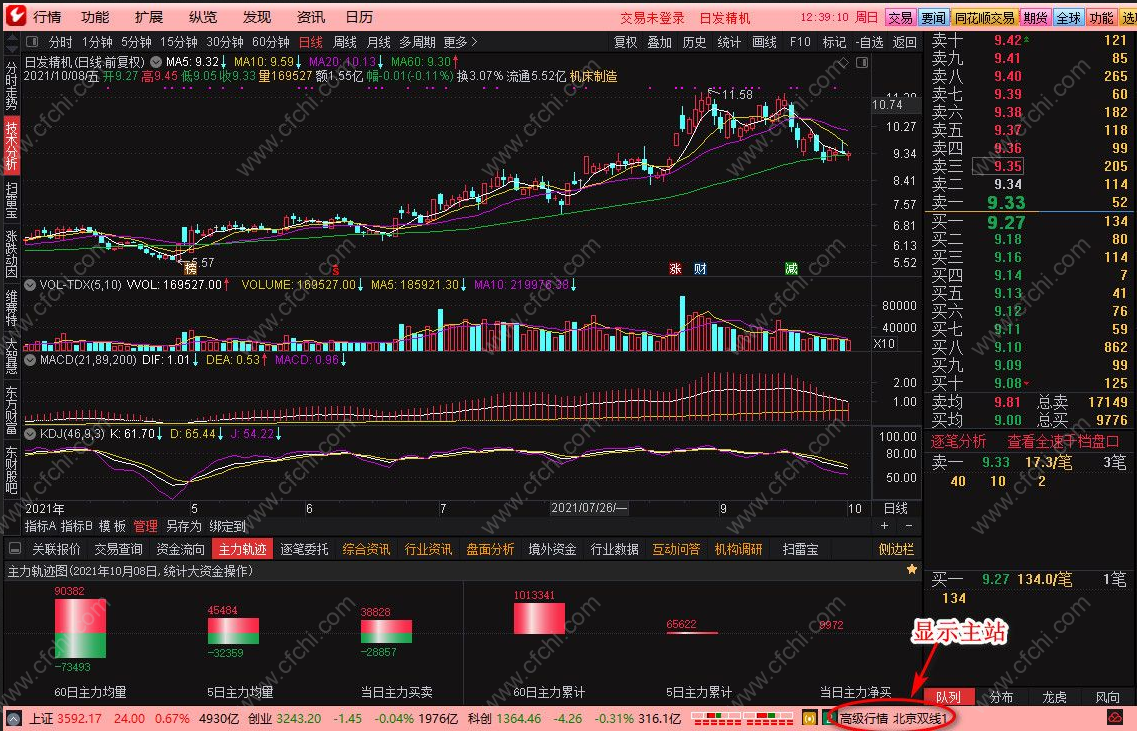Select the 队列 tab at bottom right
Screen dimensions: 1137x731
point(948,696)
